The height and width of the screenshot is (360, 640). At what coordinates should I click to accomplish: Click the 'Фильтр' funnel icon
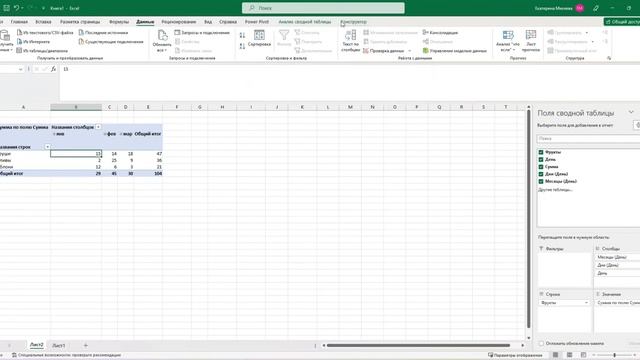coord(284,35)
